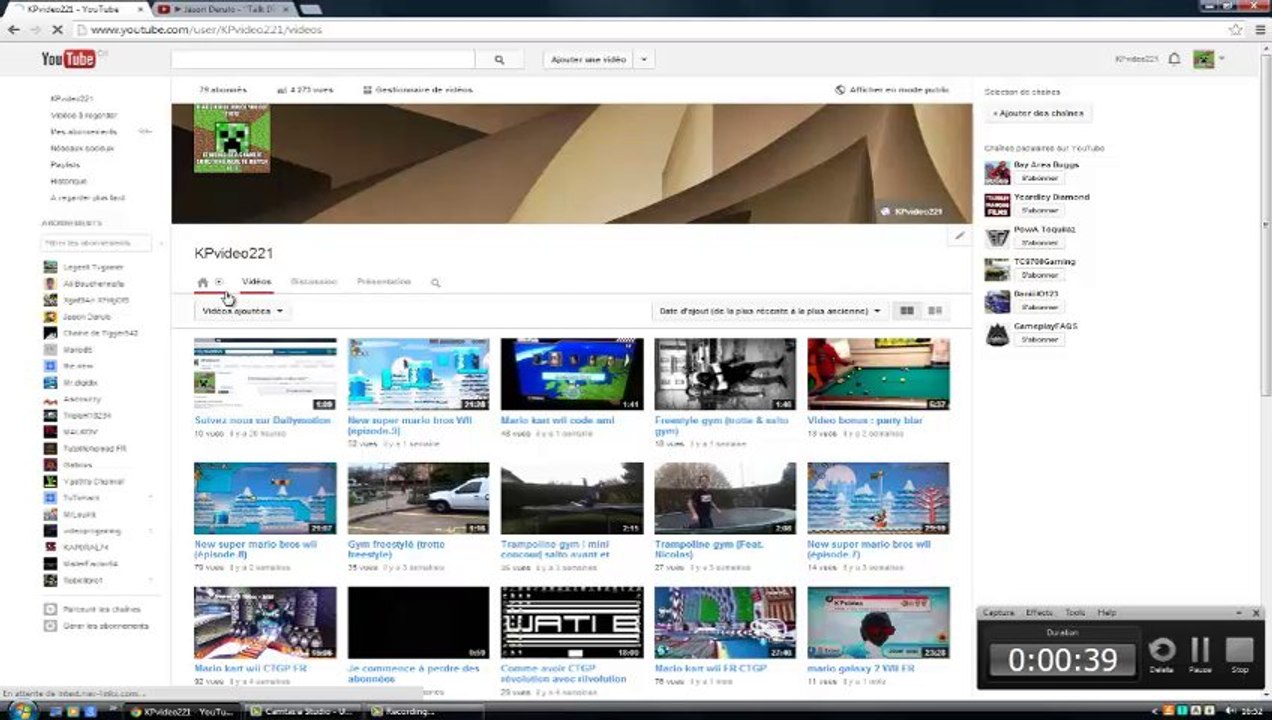Click the subscriptions filter field
Image resolution: width=1272 pixels, height=720 pixels.
[96, 243]
